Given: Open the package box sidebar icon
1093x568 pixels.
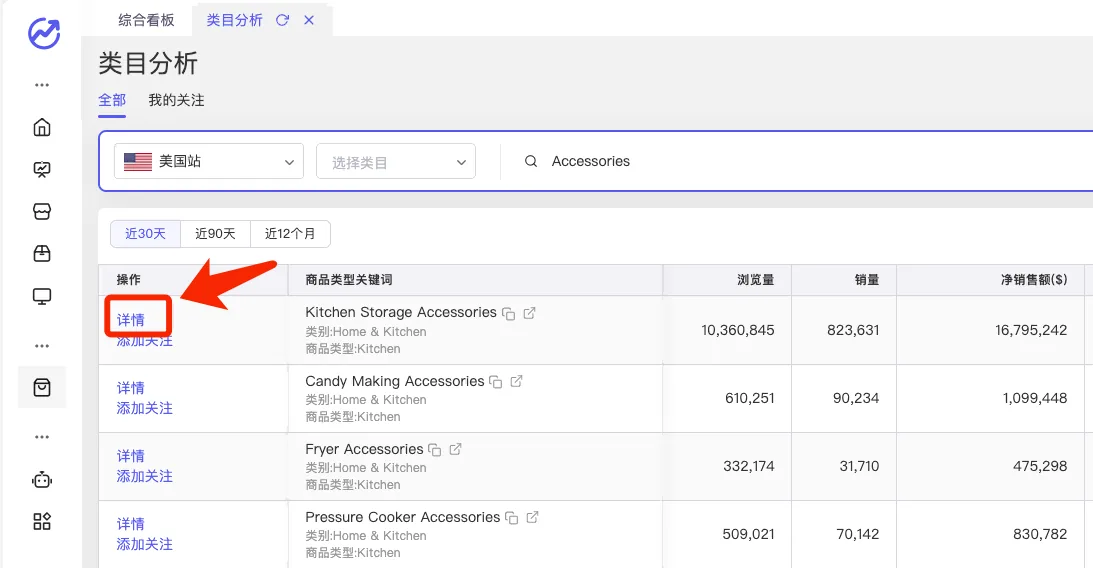Looking at the screenshot, I should pyautogui.click(x=42, y=254).
